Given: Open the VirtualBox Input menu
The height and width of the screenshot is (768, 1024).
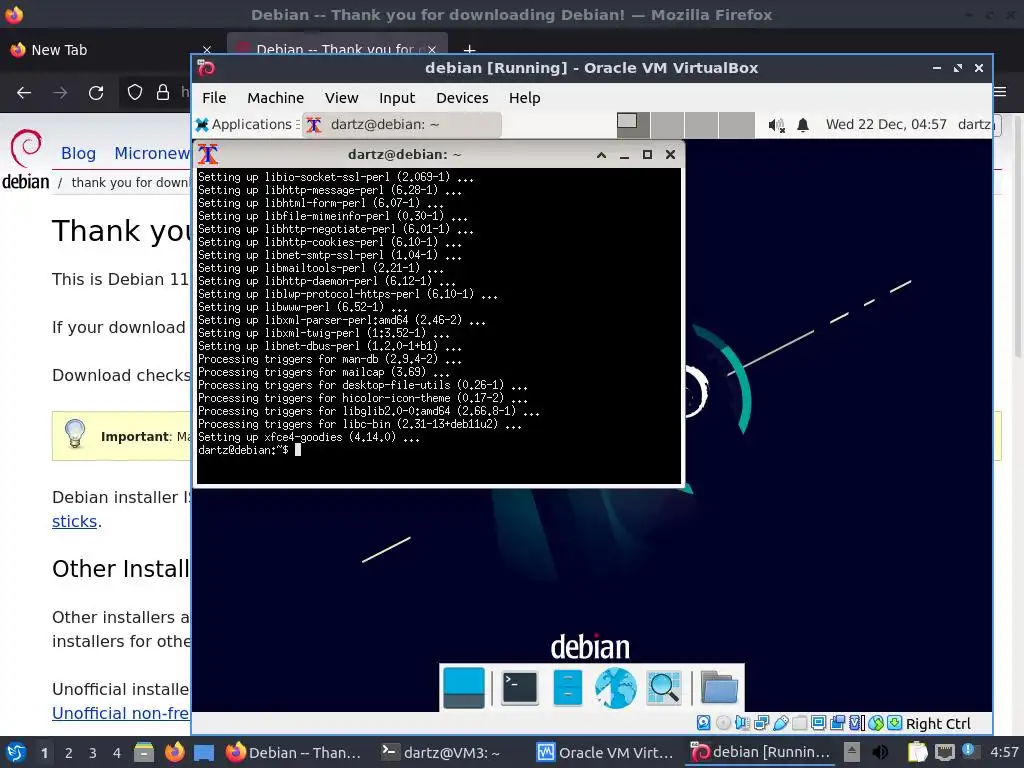Looking at the screenshot, I should point(396,98).
